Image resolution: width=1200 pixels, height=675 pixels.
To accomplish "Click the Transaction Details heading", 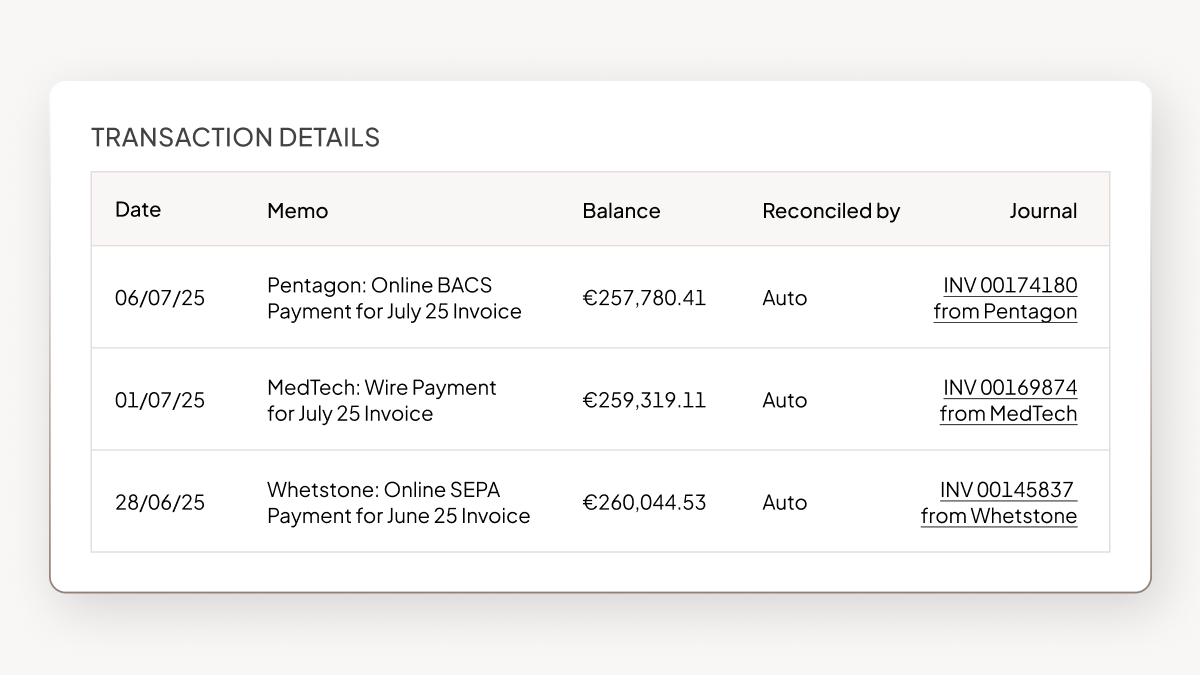I will pyautogui.click(x=235, y=137).
